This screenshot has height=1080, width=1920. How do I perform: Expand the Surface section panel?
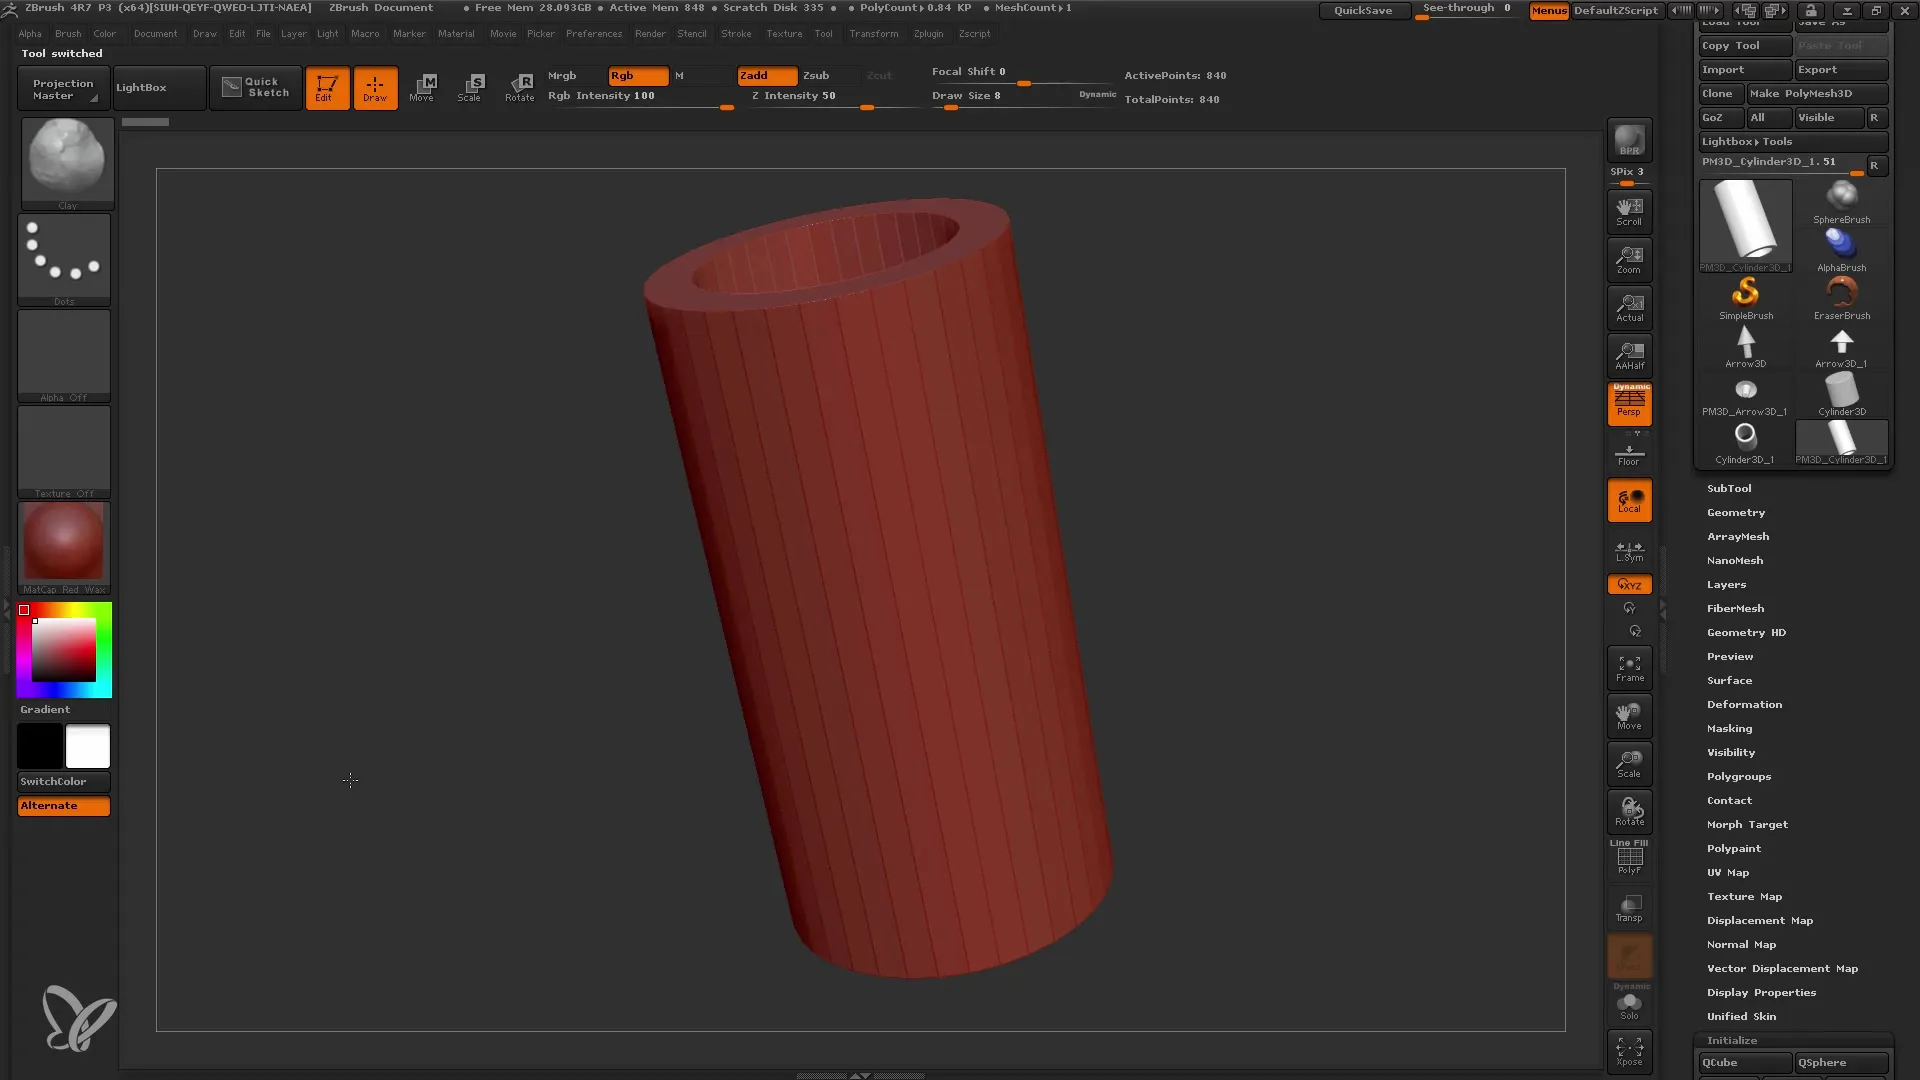[x=1730, y=680]
